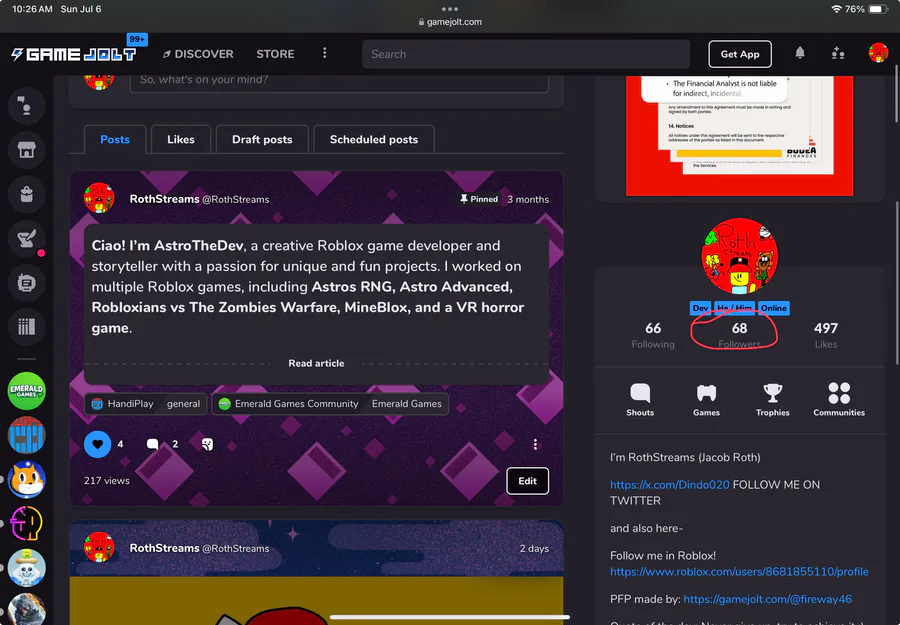Open profile Shouts
The width and height of the screenshot is (900, 625).
click(640, 400)
